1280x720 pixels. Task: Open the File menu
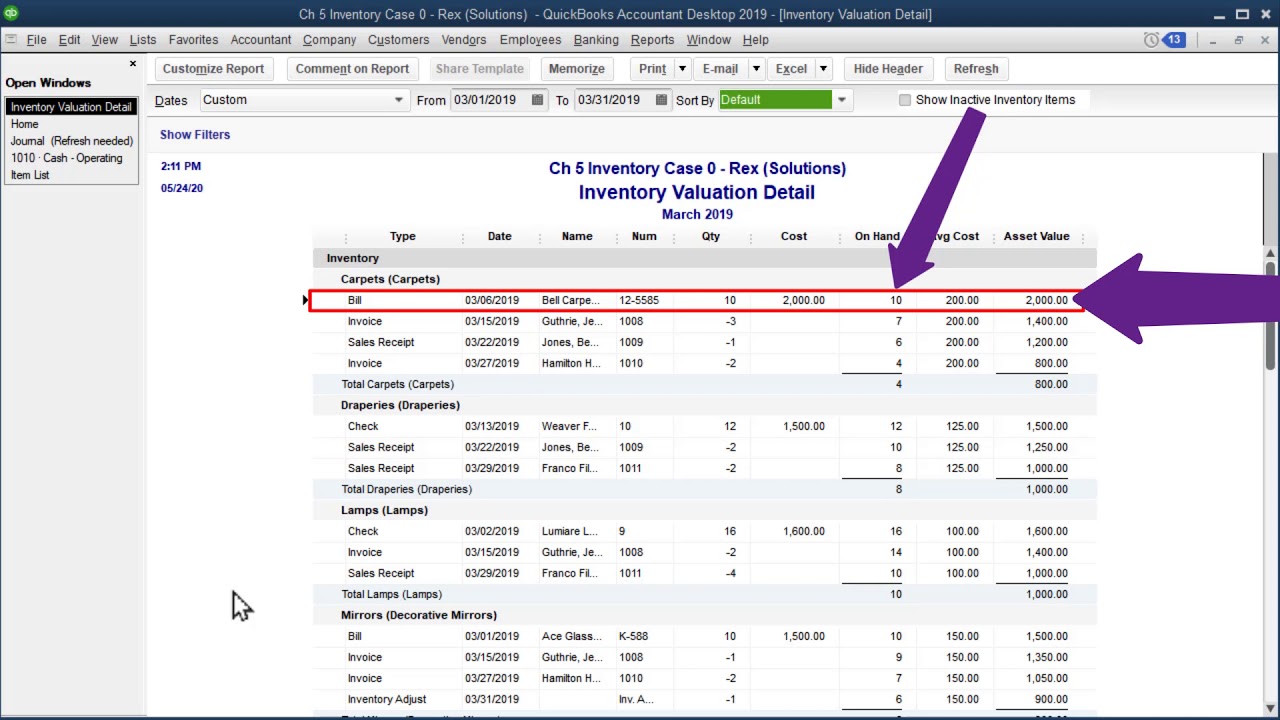[x=37, y=40]
